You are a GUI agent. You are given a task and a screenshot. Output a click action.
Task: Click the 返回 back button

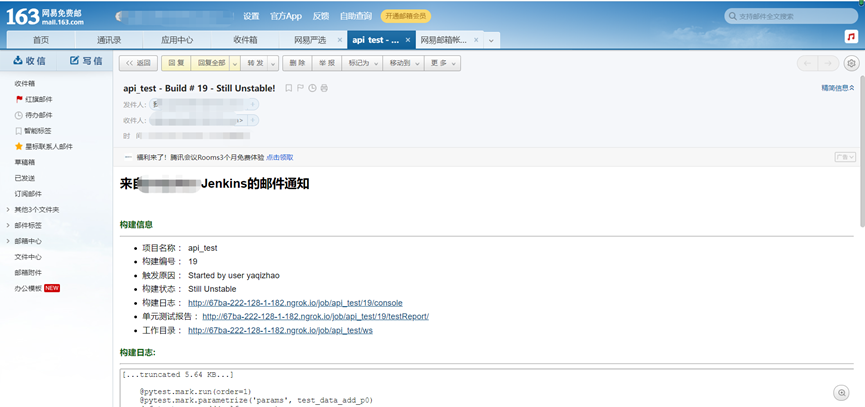click(138, 63)
